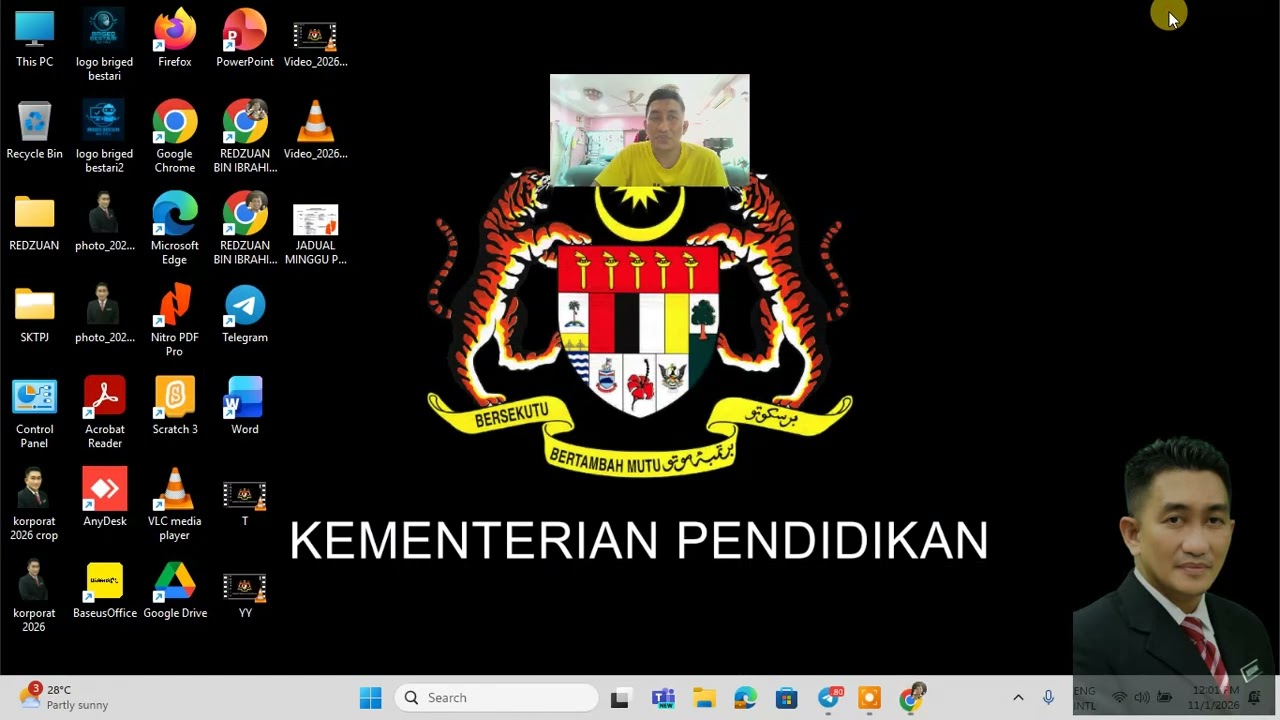Open the volume tray control
Image resolution: width=1280 pixels, height=720 pixels.
(1142, 698)
